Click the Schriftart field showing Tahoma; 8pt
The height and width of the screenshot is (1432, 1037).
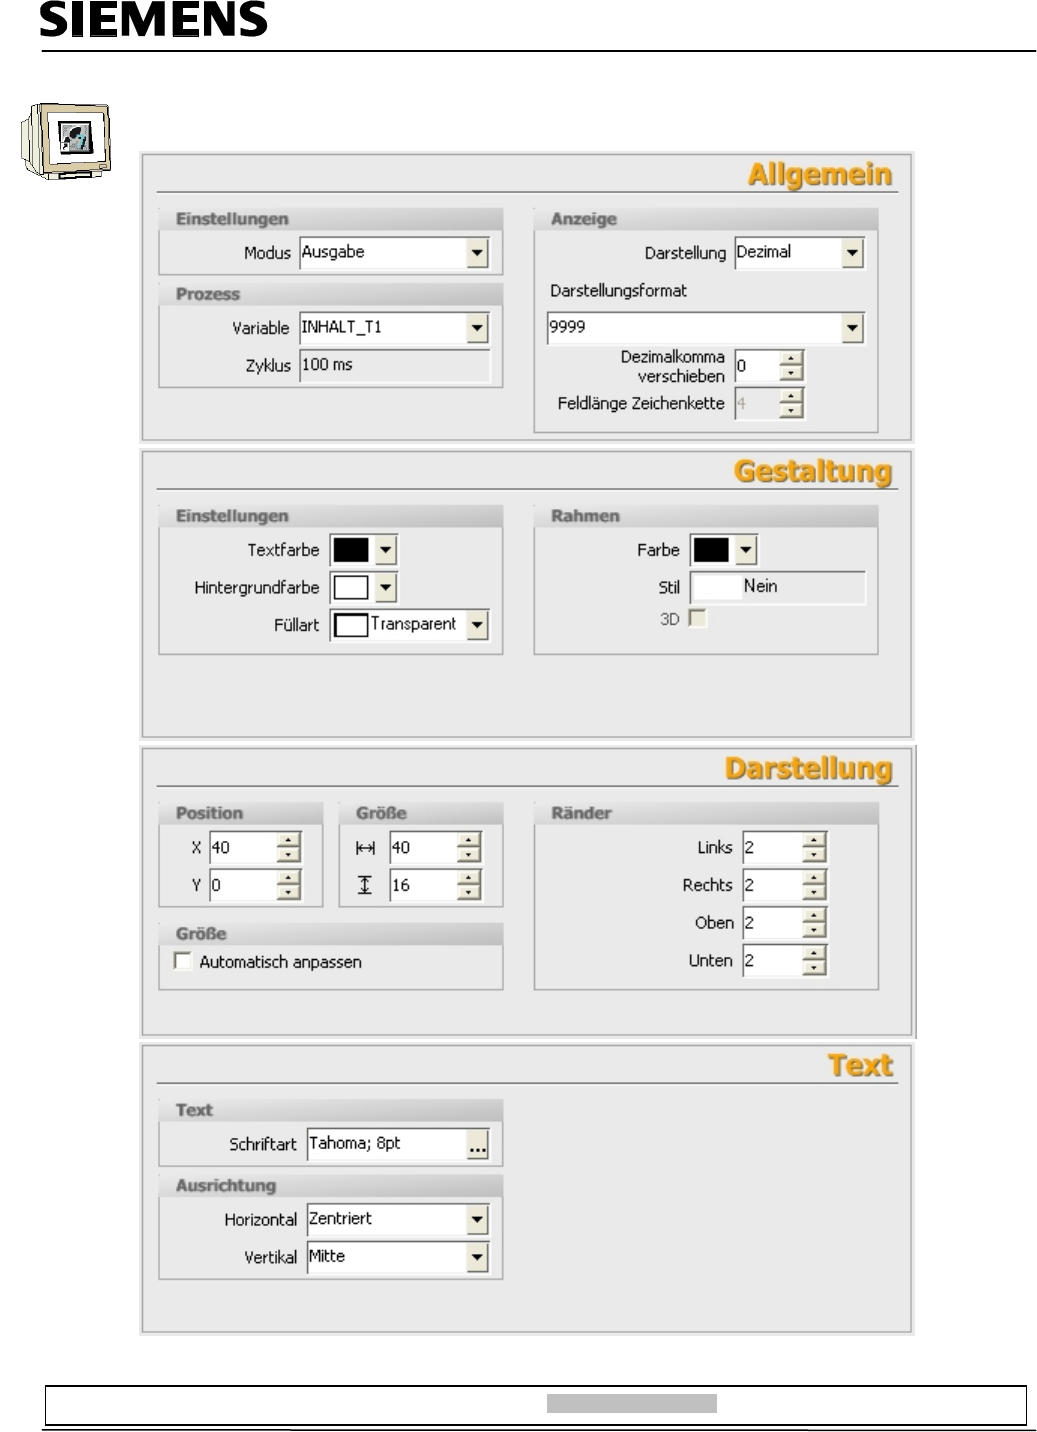(x=386, y=1145)
